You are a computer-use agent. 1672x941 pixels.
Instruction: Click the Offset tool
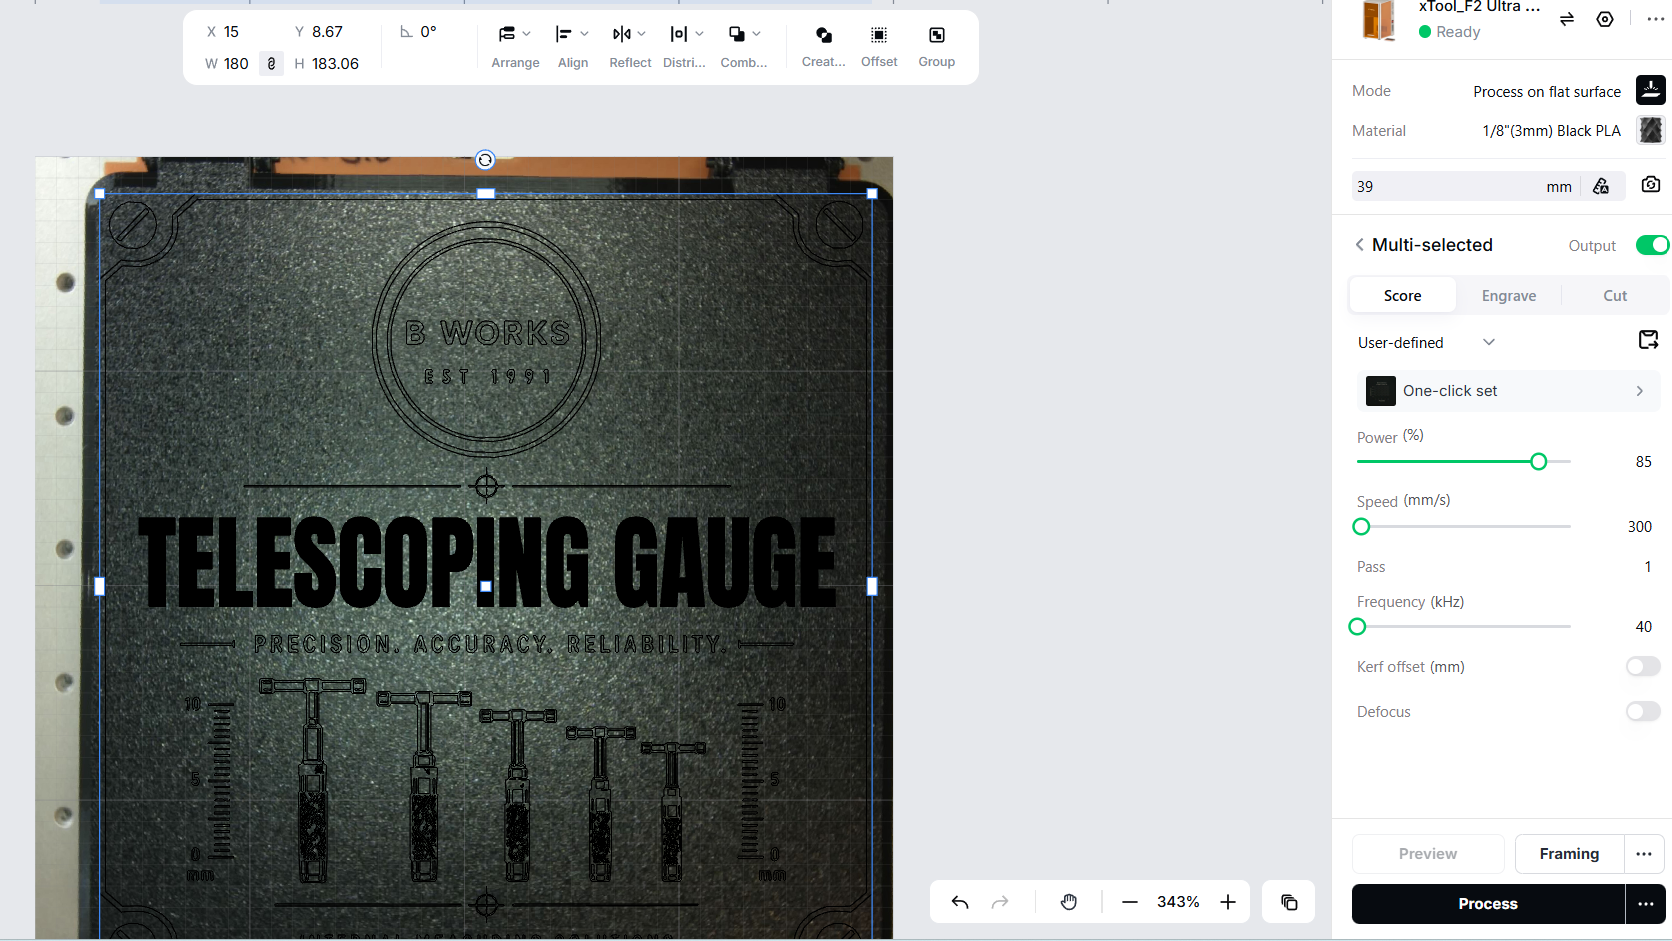pyautogui.click(x=879, y=47)
